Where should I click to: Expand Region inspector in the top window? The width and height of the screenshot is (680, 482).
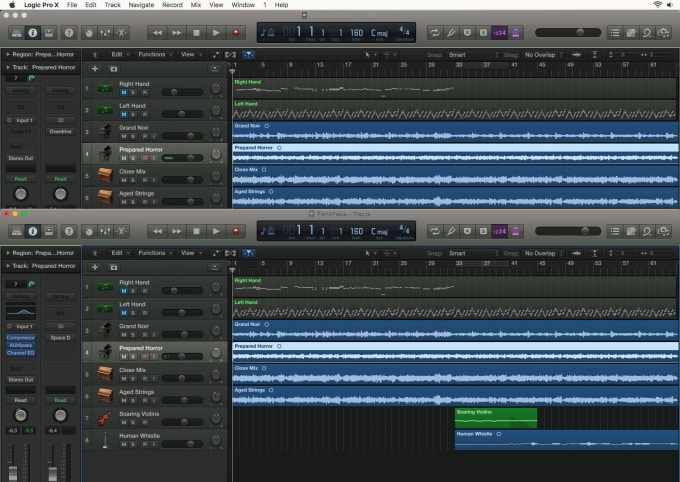coord(8,54)
